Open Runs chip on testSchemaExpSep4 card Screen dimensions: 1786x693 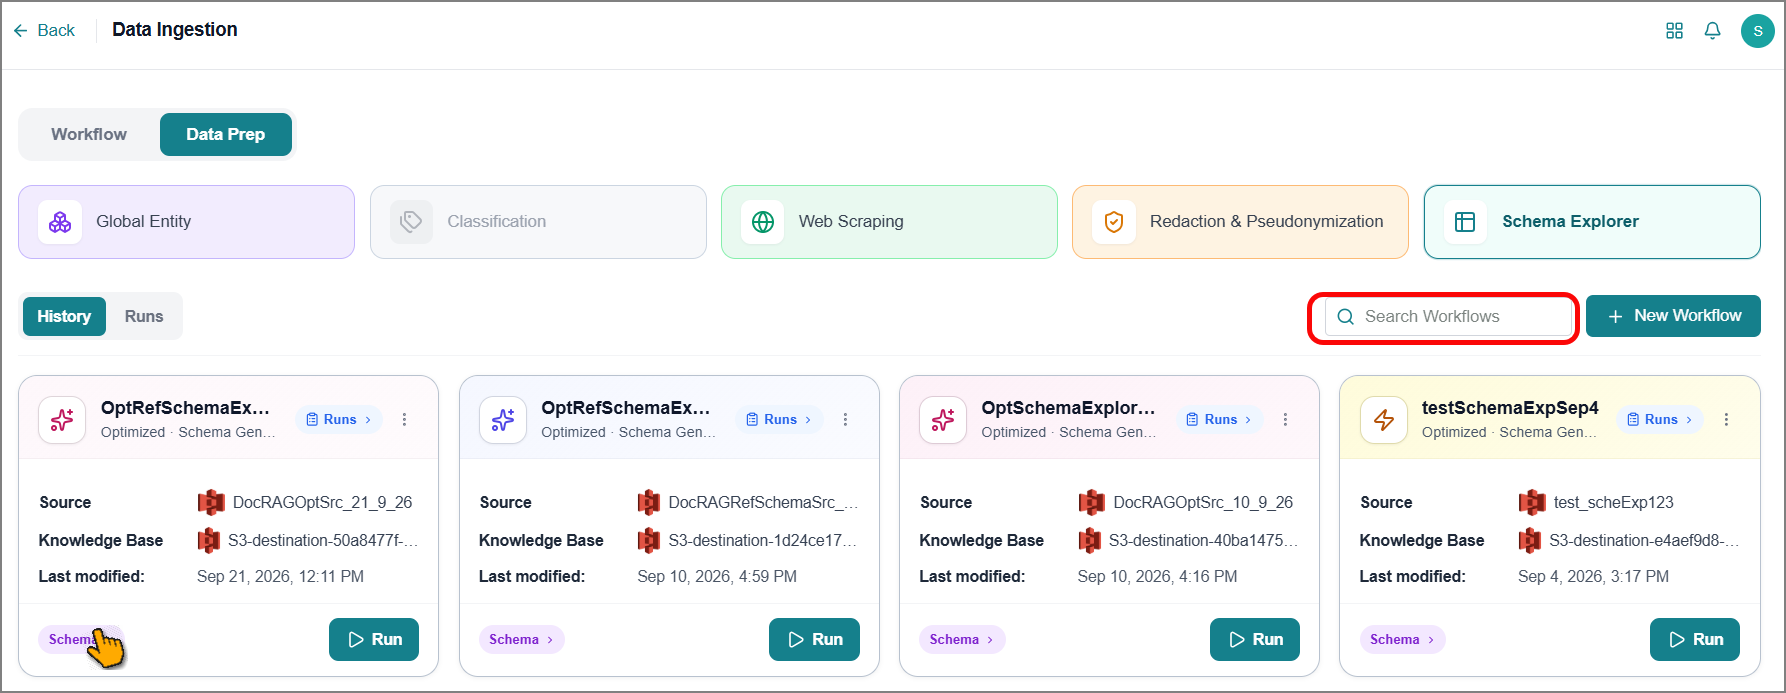[x=1660, y=420]
